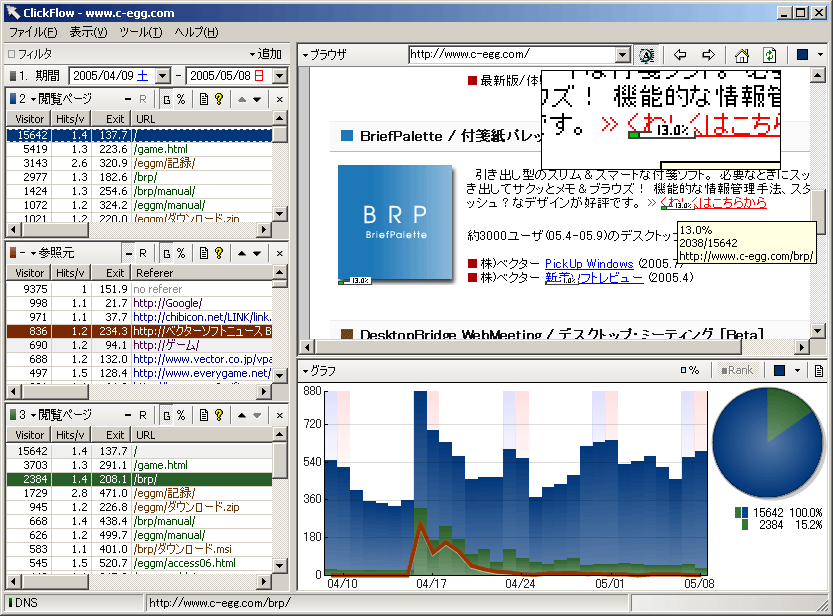833x616 pixels.
Task: Go forward in the browser panel
Action: tap(708, 55)
